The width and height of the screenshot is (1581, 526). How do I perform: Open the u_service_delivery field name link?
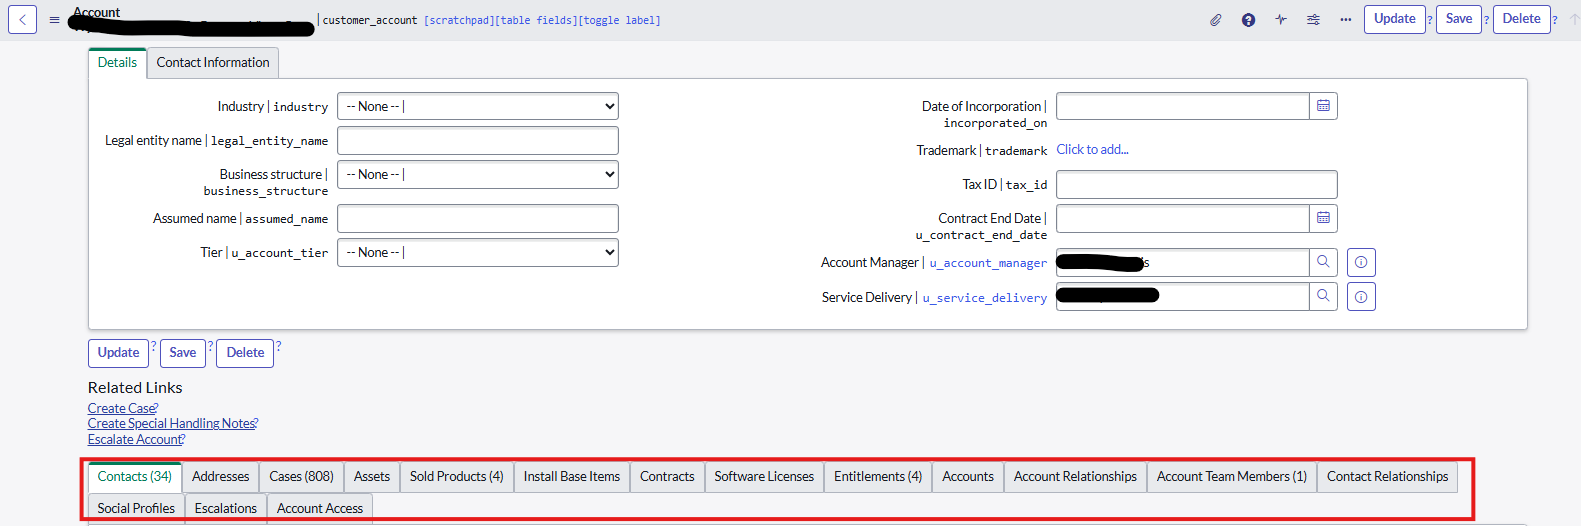pyautogui.click(x=985, y=298)
